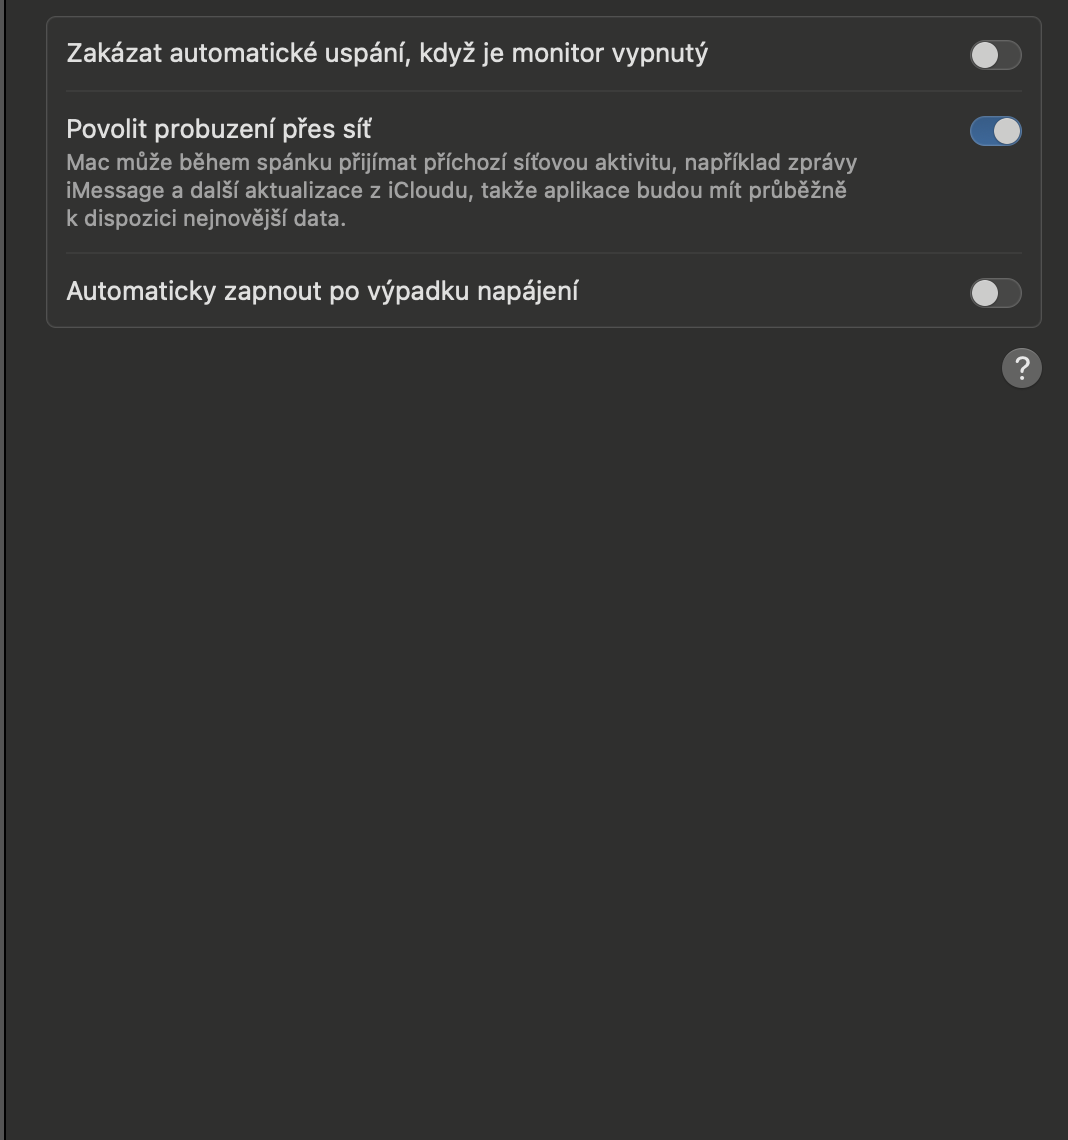Click the word iMessage in the description
This screenshot has width=1068, height=1140.
pyautogui.click(x=114, y=190)
